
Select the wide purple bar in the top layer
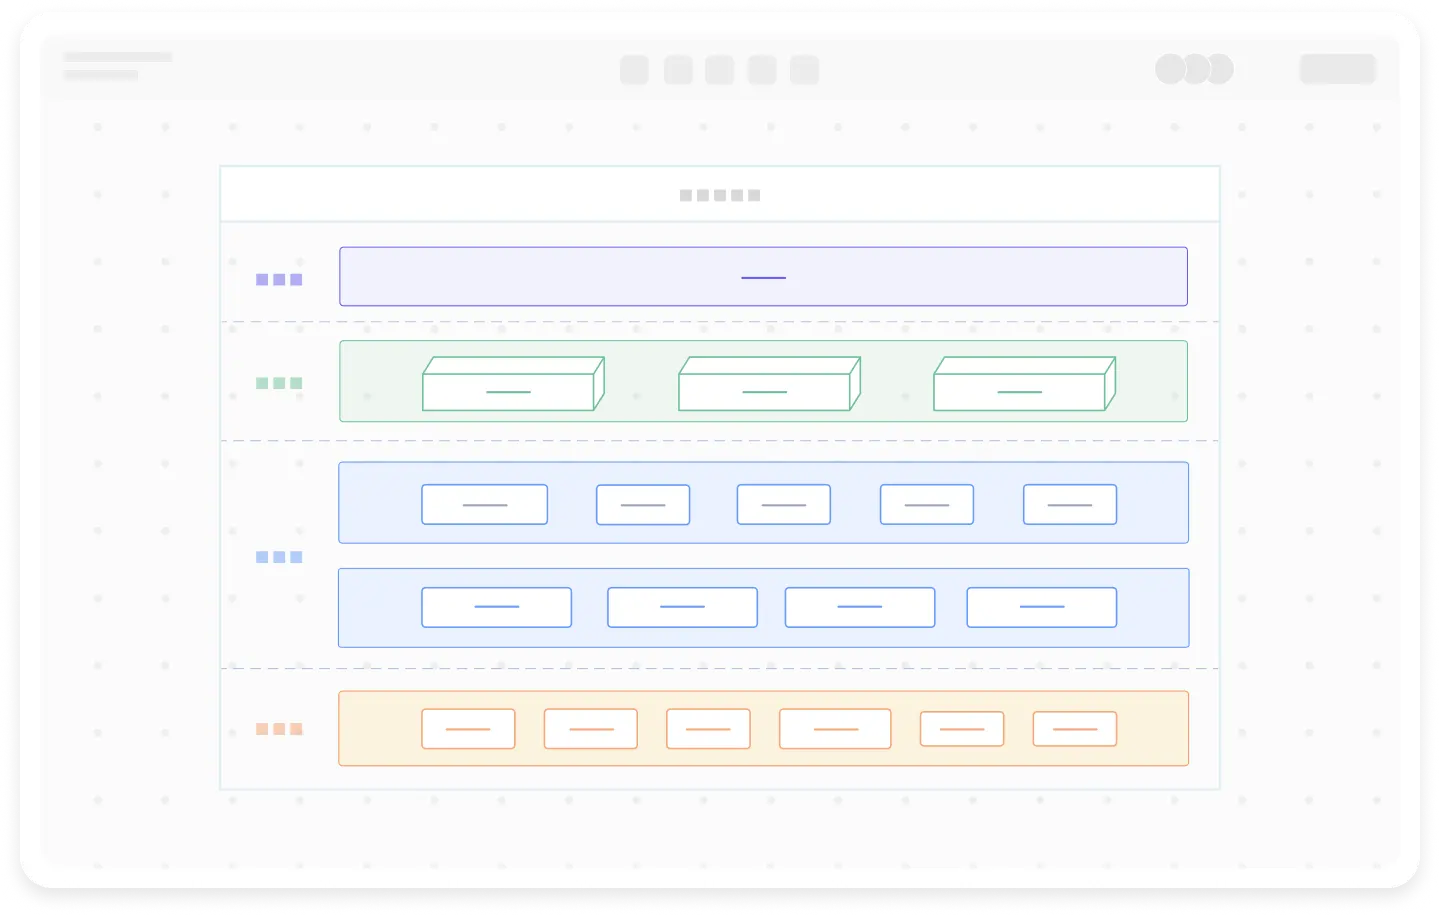click(763, 277)
